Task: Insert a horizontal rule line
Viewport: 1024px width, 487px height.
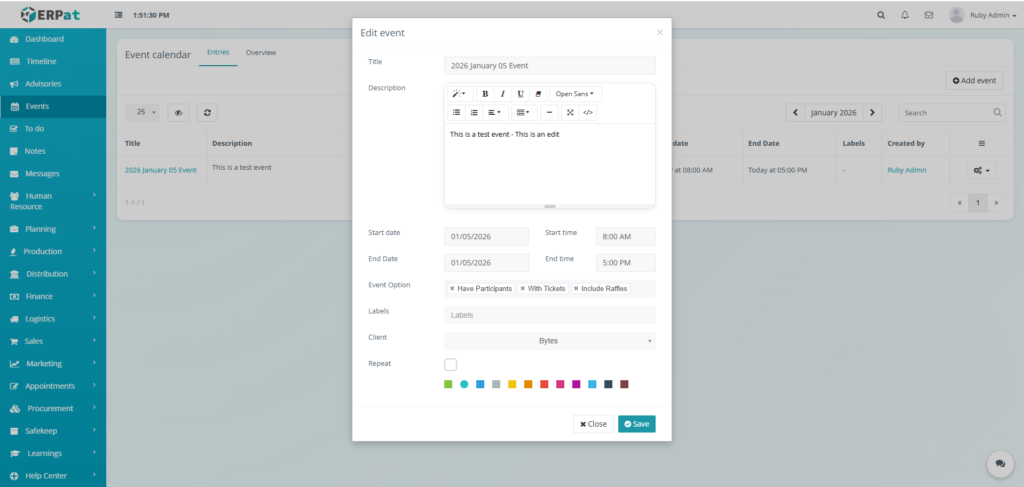Action: 549,112
